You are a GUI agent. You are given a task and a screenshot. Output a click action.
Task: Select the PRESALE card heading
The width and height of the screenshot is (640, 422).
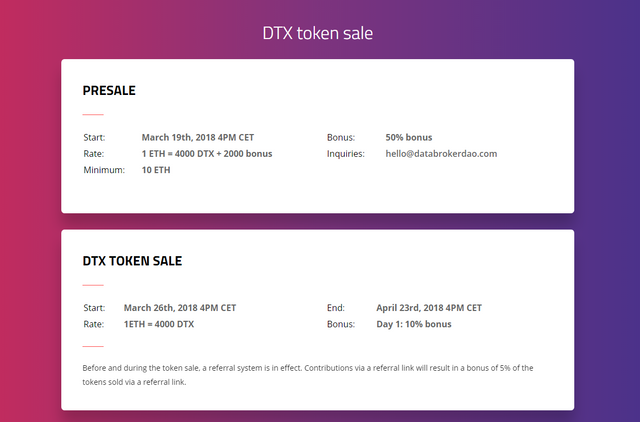[109, 90]
